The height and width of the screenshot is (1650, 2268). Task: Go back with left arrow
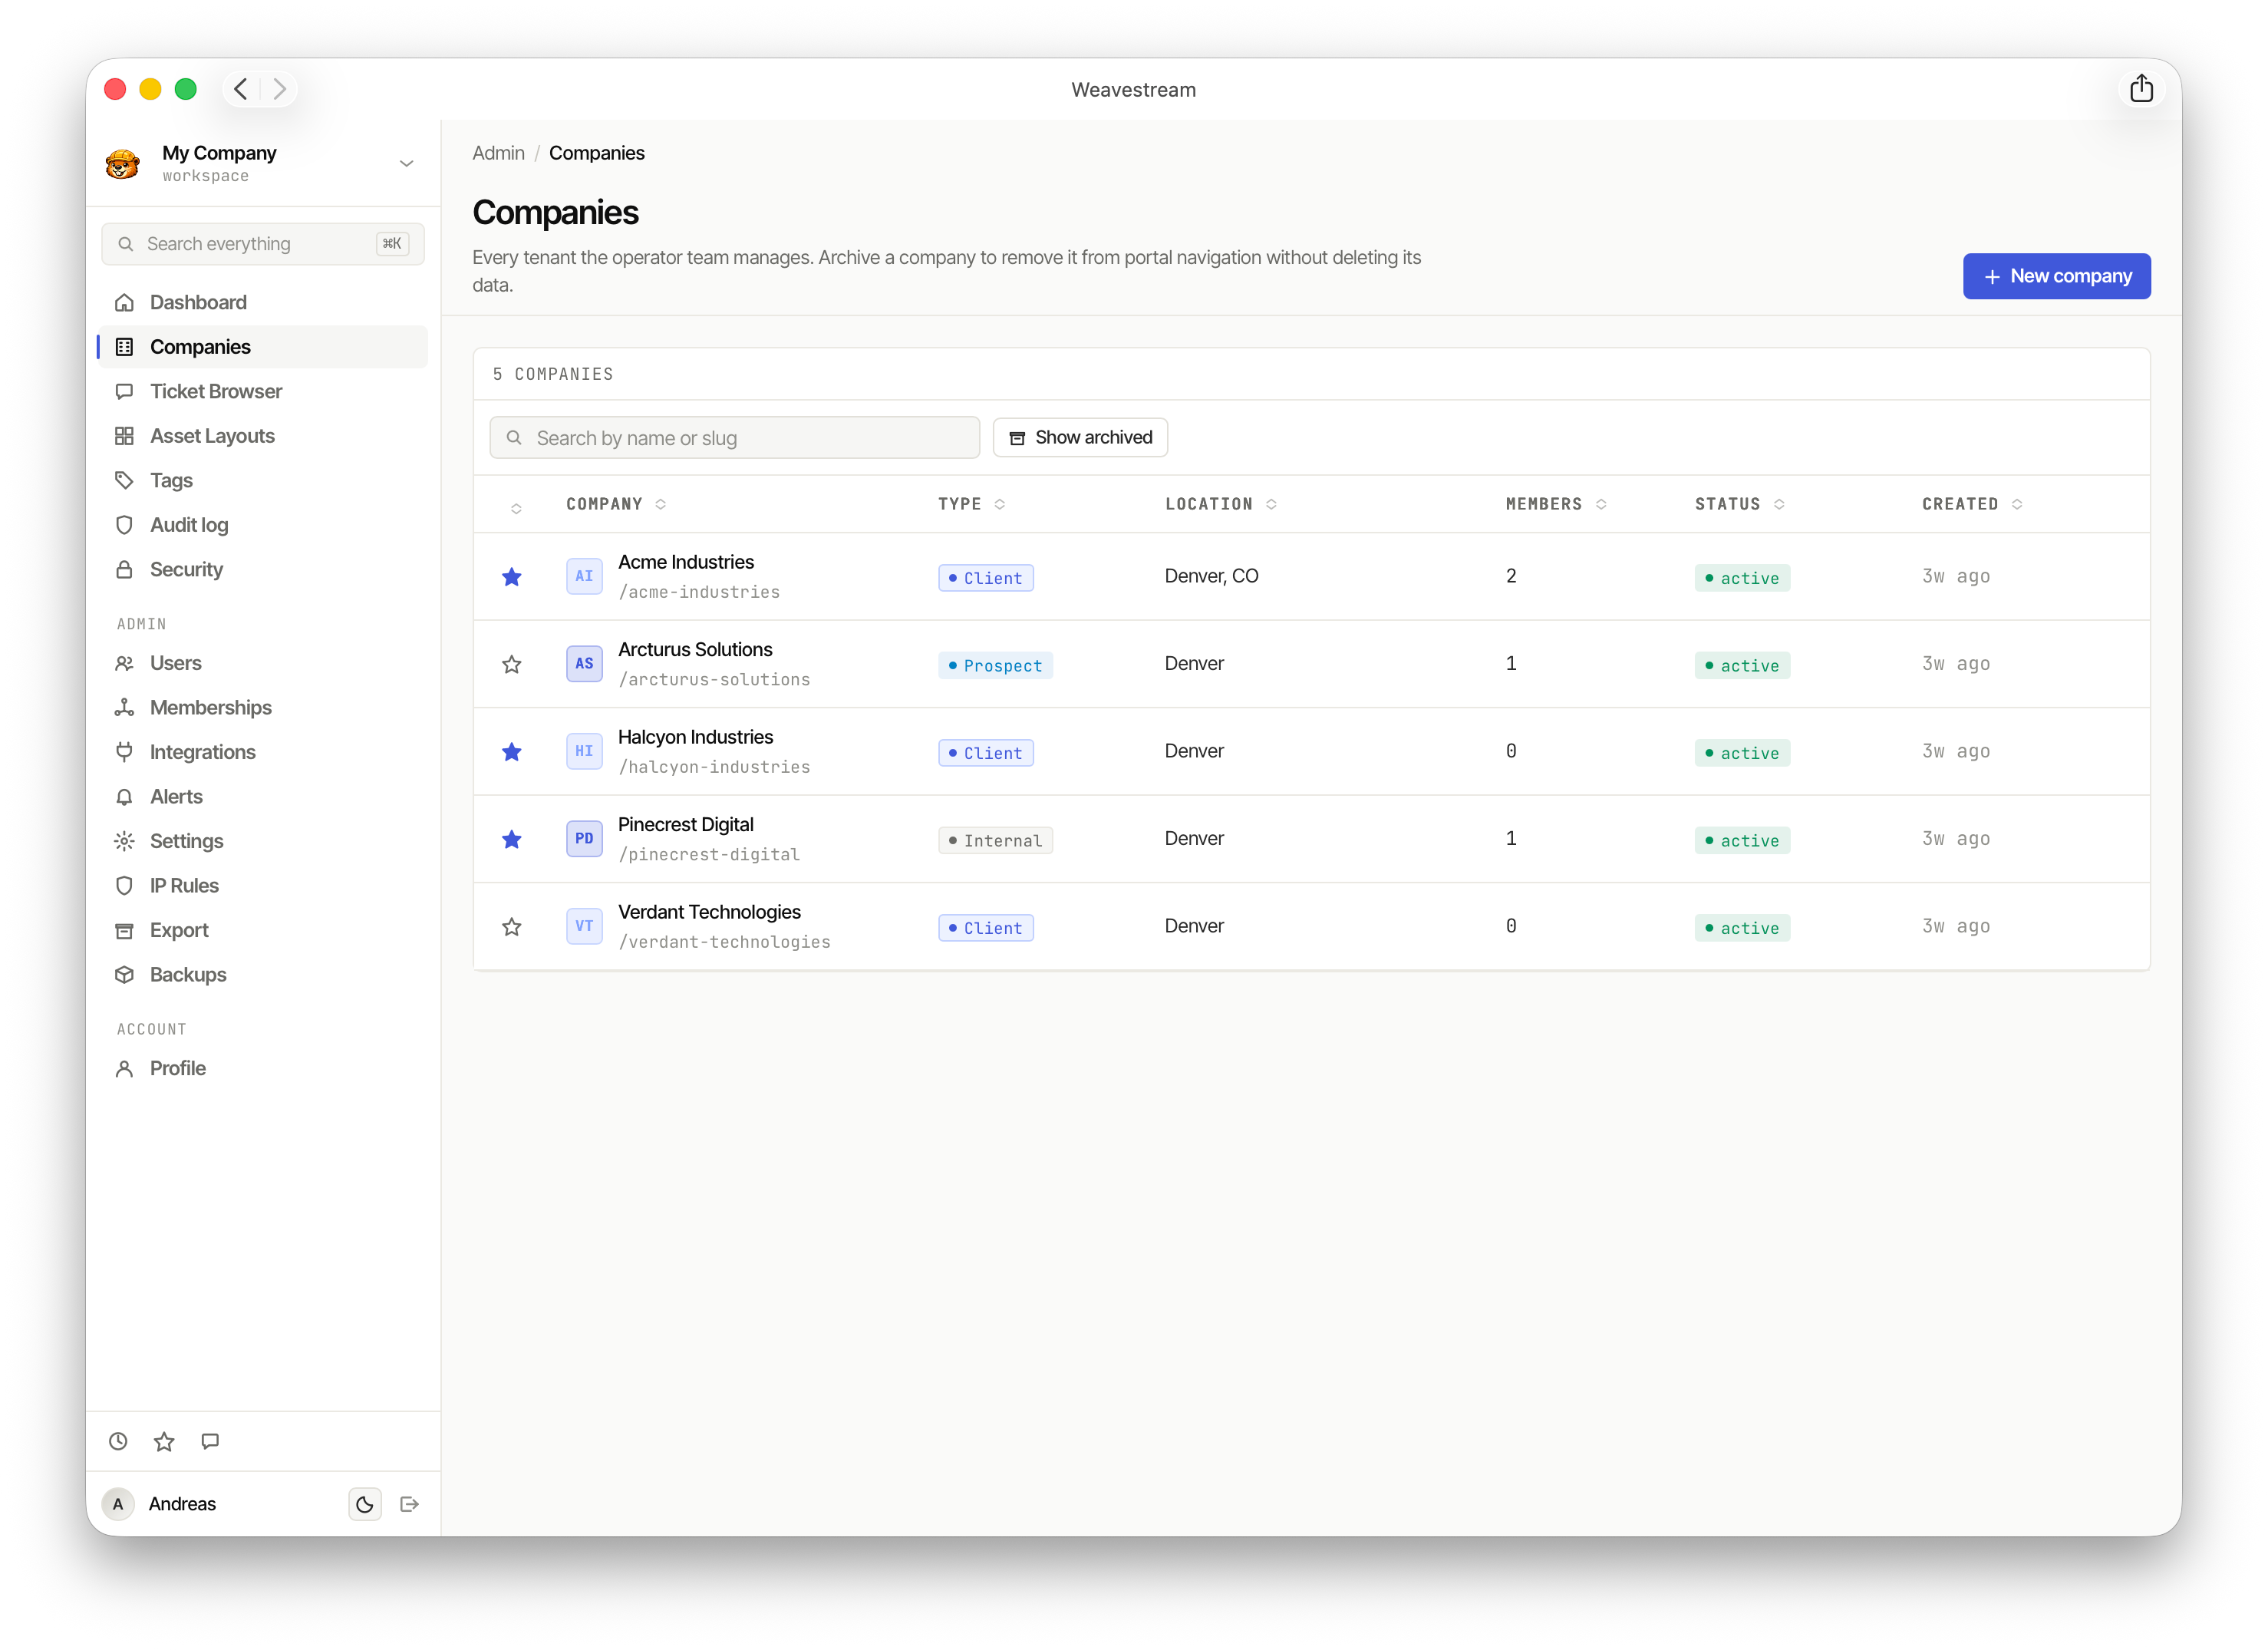coord(241,89)
